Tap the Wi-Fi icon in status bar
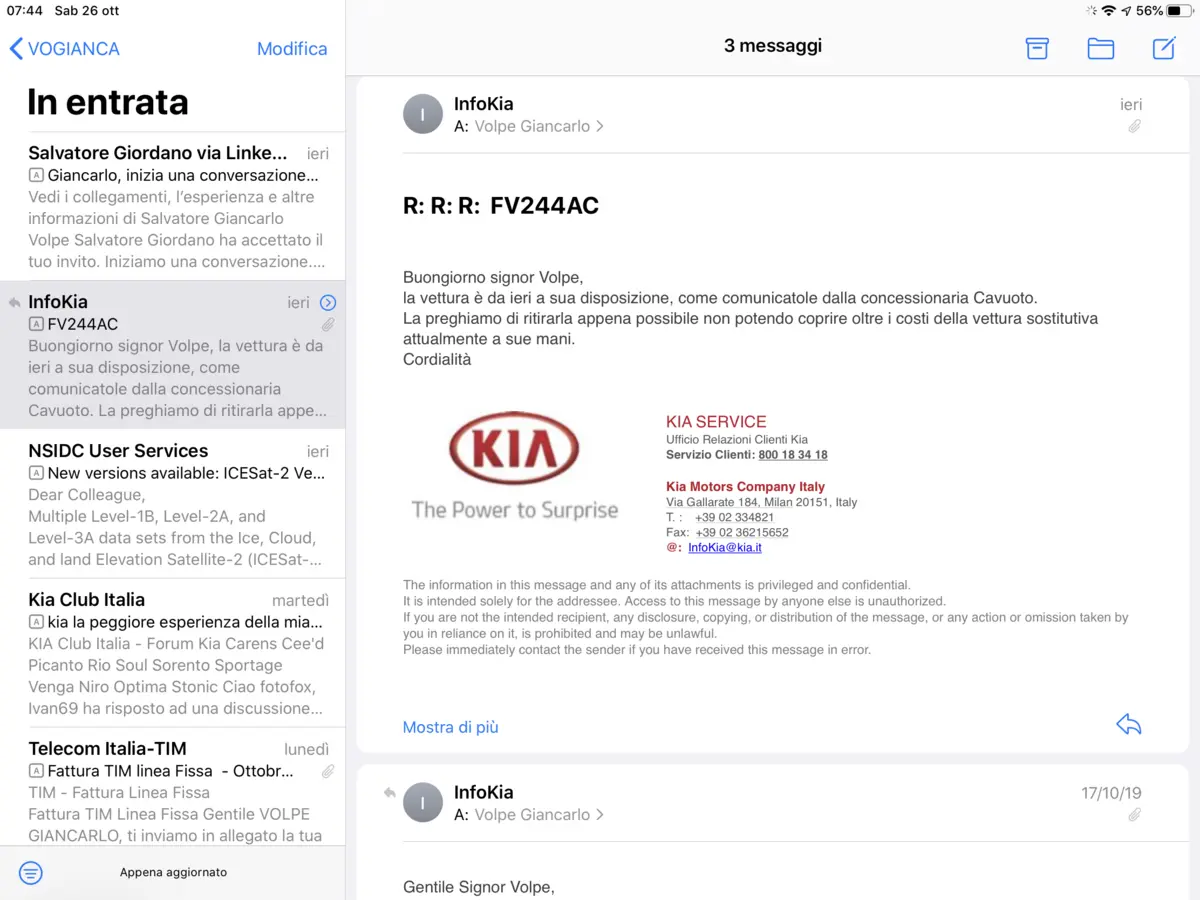 pyautogui.click(x=1108, y=11)
